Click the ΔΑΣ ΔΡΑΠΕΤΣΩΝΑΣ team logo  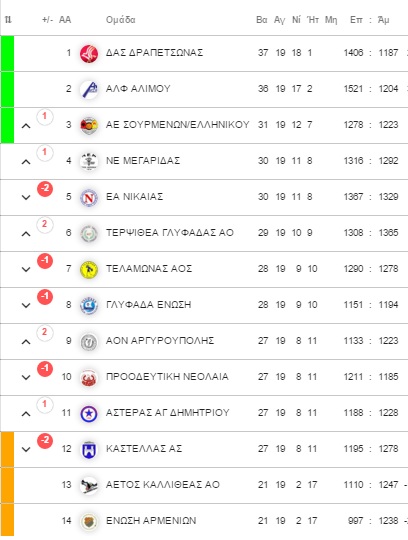[x=89, y=54]
